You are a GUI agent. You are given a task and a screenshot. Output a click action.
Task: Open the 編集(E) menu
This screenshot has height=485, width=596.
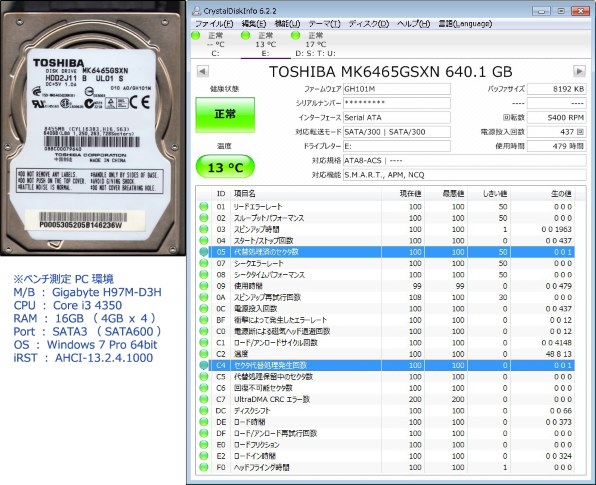coord(254,24)
